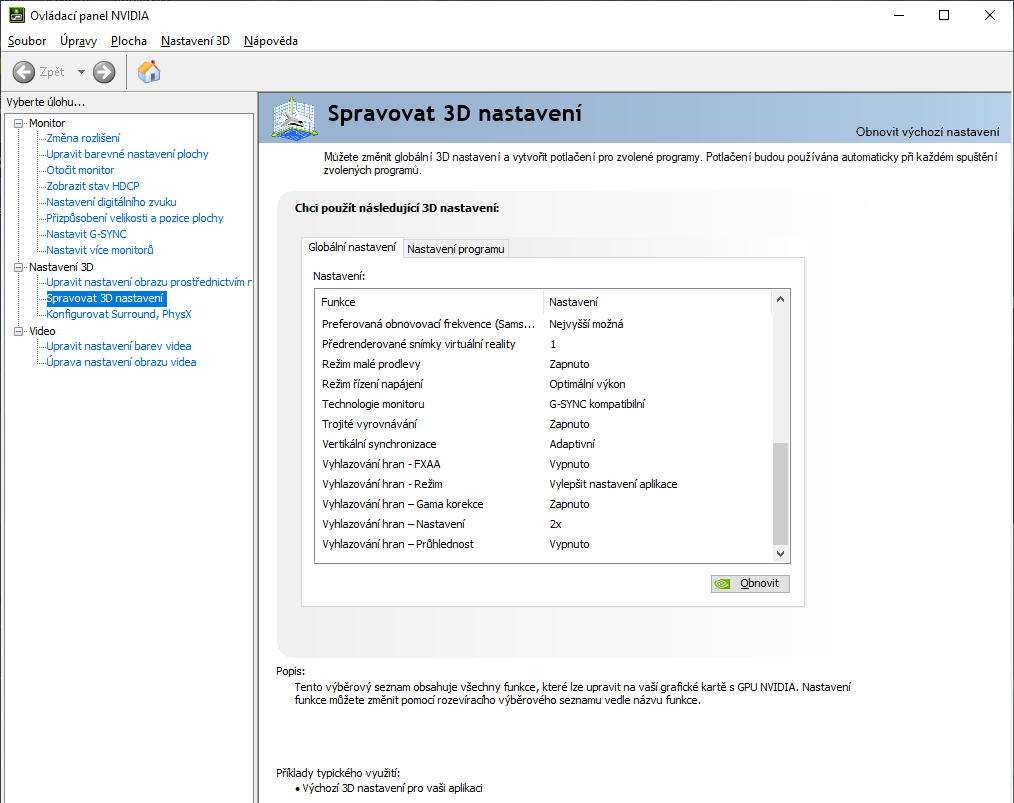This screenshot has height=803, width=1014.
Task: Select Režim řízení napájení setting row
Action: pyautogui.click(x=543, y=384)
